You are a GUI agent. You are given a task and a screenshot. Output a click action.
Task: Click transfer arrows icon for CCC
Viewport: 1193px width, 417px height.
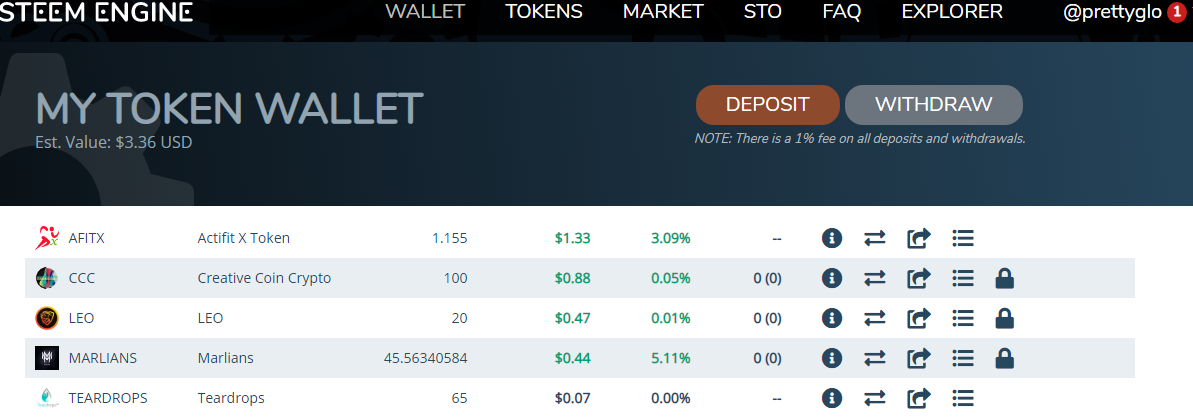(x=875, y=279)
